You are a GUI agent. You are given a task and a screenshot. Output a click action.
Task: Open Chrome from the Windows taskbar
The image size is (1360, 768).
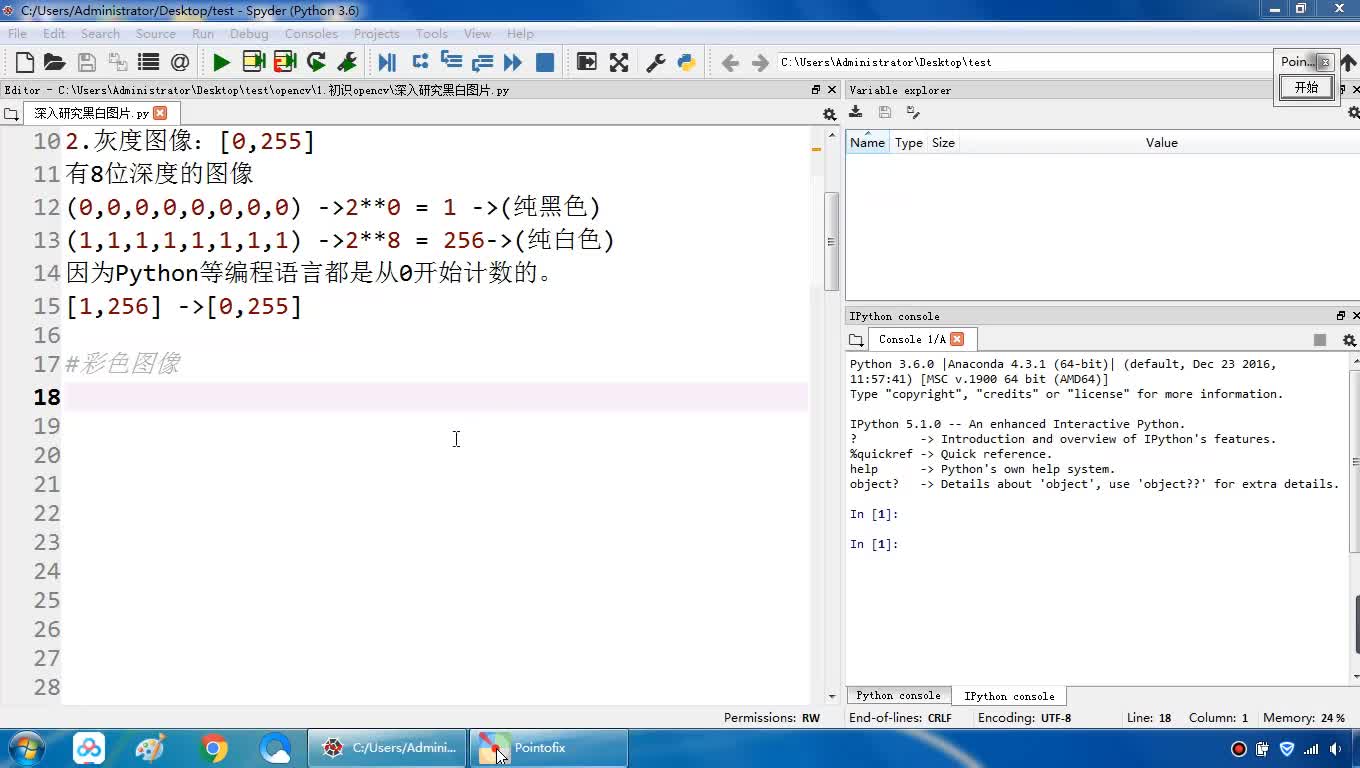coord(213,748)
